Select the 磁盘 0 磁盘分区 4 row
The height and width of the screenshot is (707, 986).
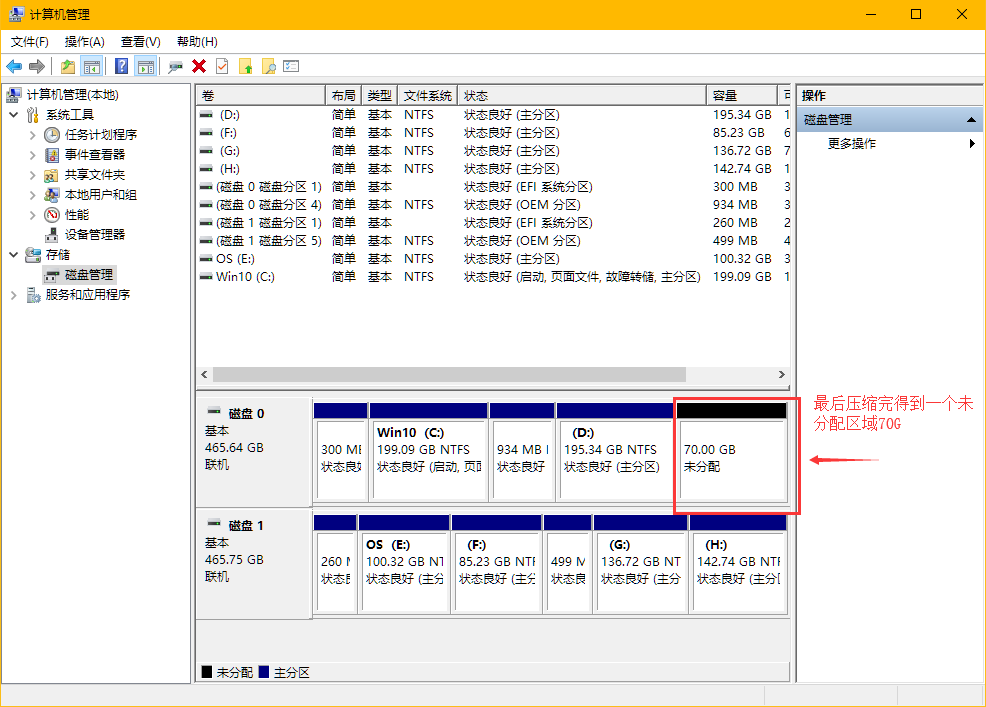tap(493, 205)
